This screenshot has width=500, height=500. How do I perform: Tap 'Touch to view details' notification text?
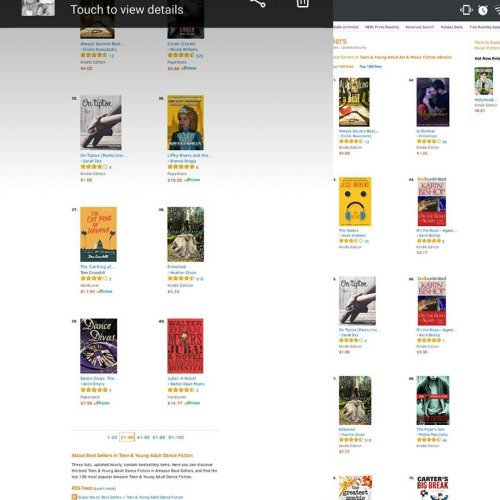[127, 10]
